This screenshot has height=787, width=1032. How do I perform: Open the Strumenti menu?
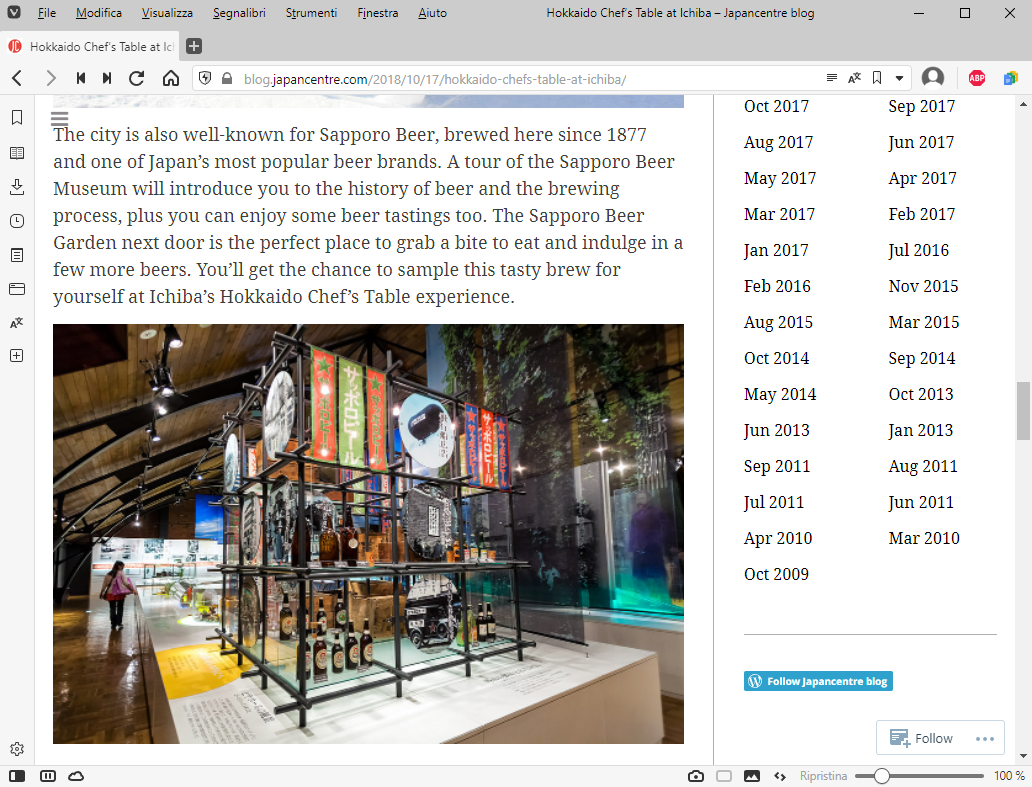[x=311, y=13]
